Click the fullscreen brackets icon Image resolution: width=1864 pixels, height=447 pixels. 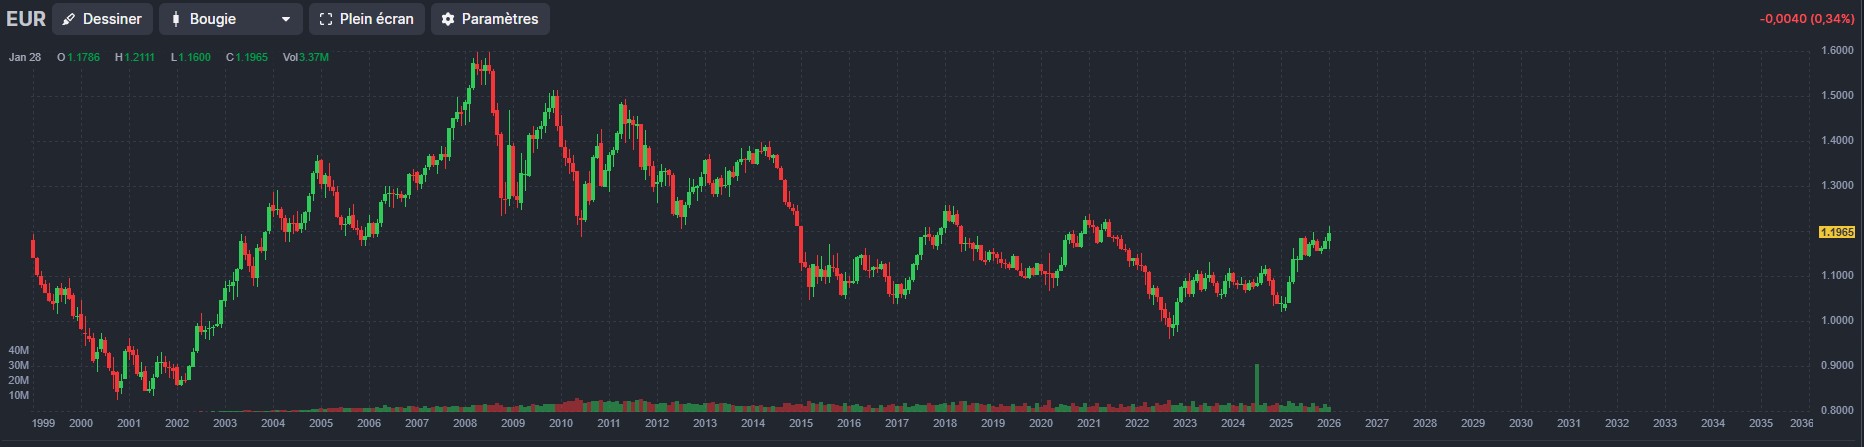325,19
